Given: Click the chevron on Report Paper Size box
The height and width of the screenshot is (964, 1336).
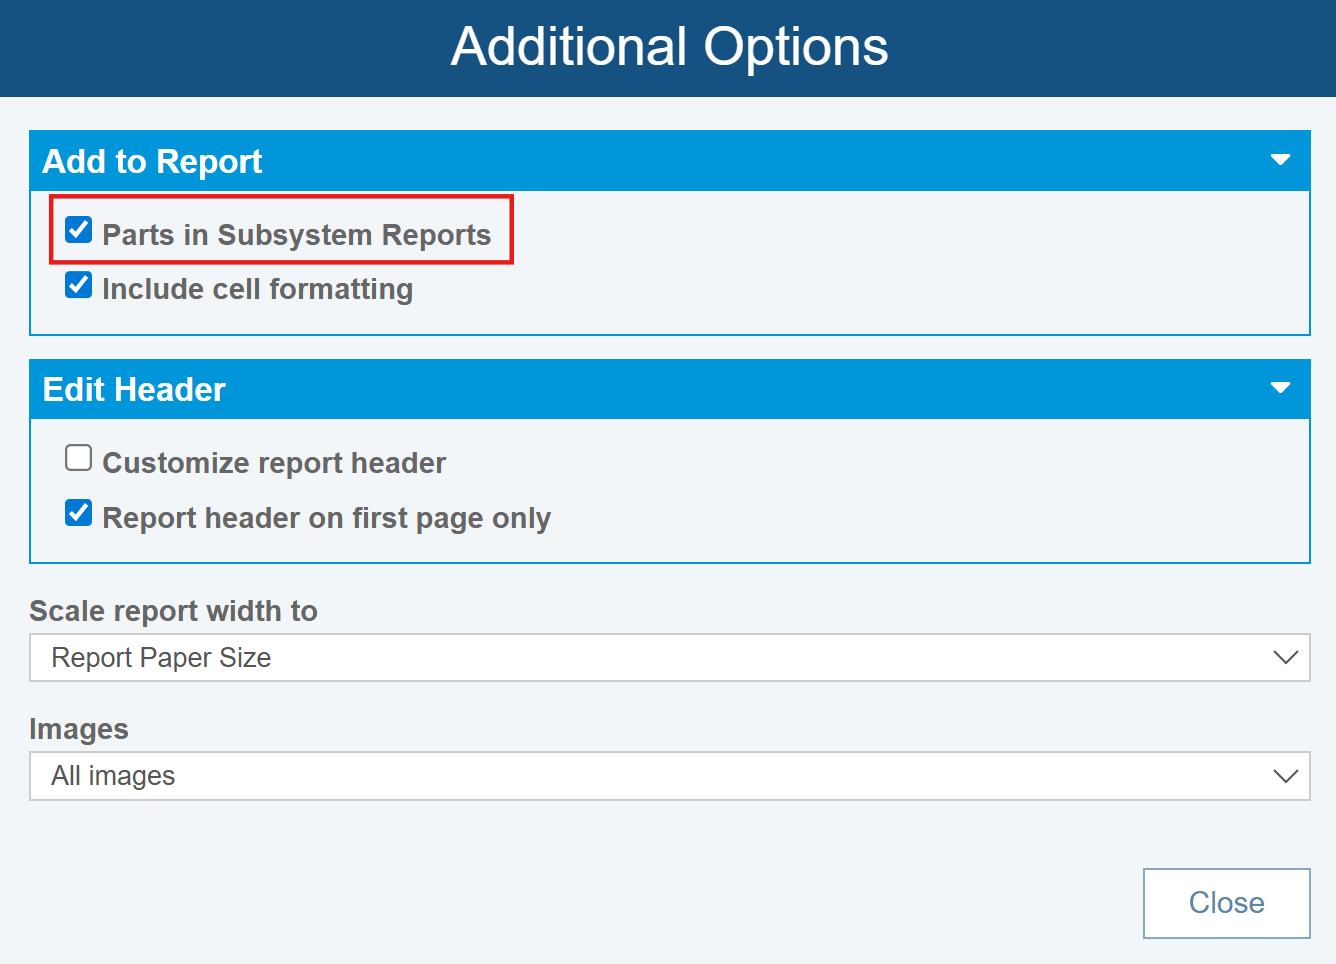Looking at the screenshot, I should point(1285,658).
